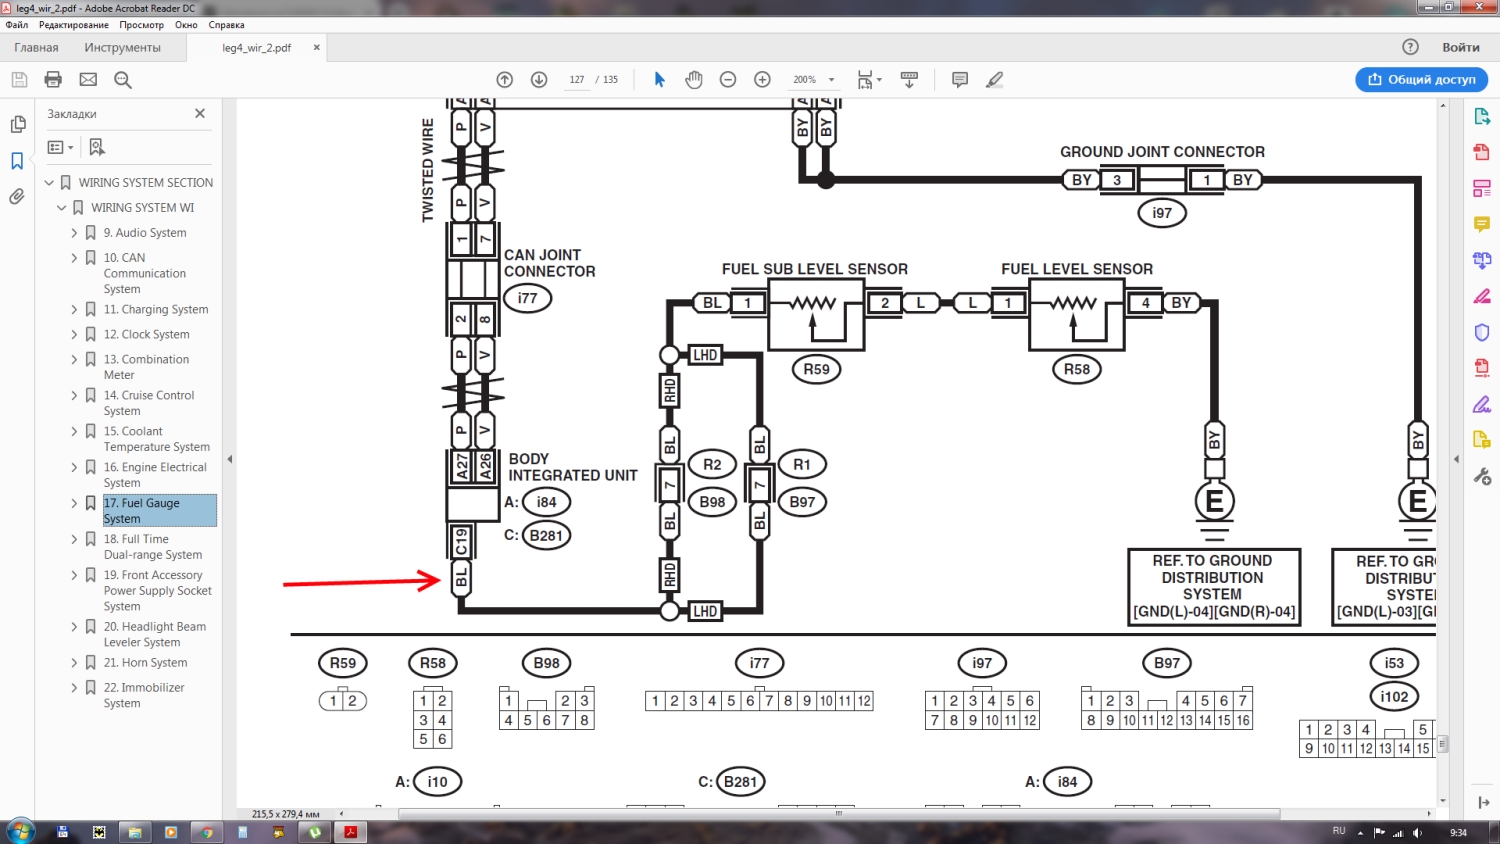Switch to the Инструменты tab
This screenshot has height=844, width=1500.
(x=122, y=47)
